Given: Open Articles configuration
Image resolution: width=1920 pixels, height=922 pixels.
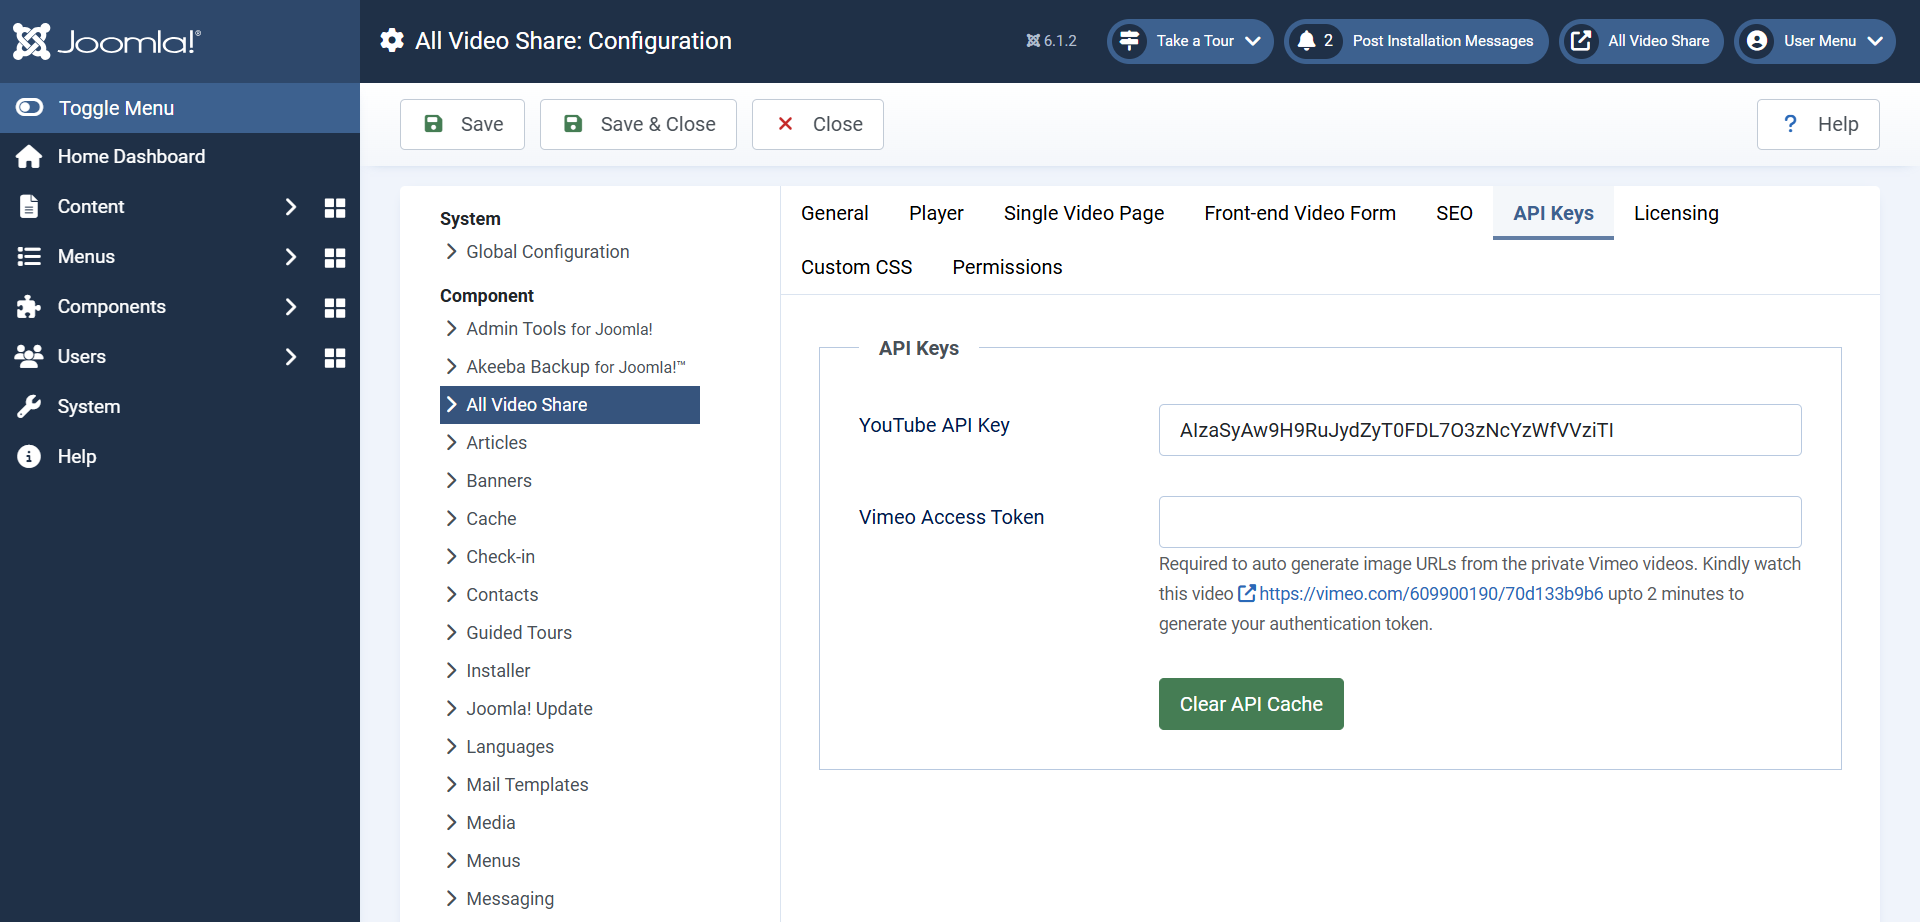Looking at the screenshot, I should pos(496,443).
